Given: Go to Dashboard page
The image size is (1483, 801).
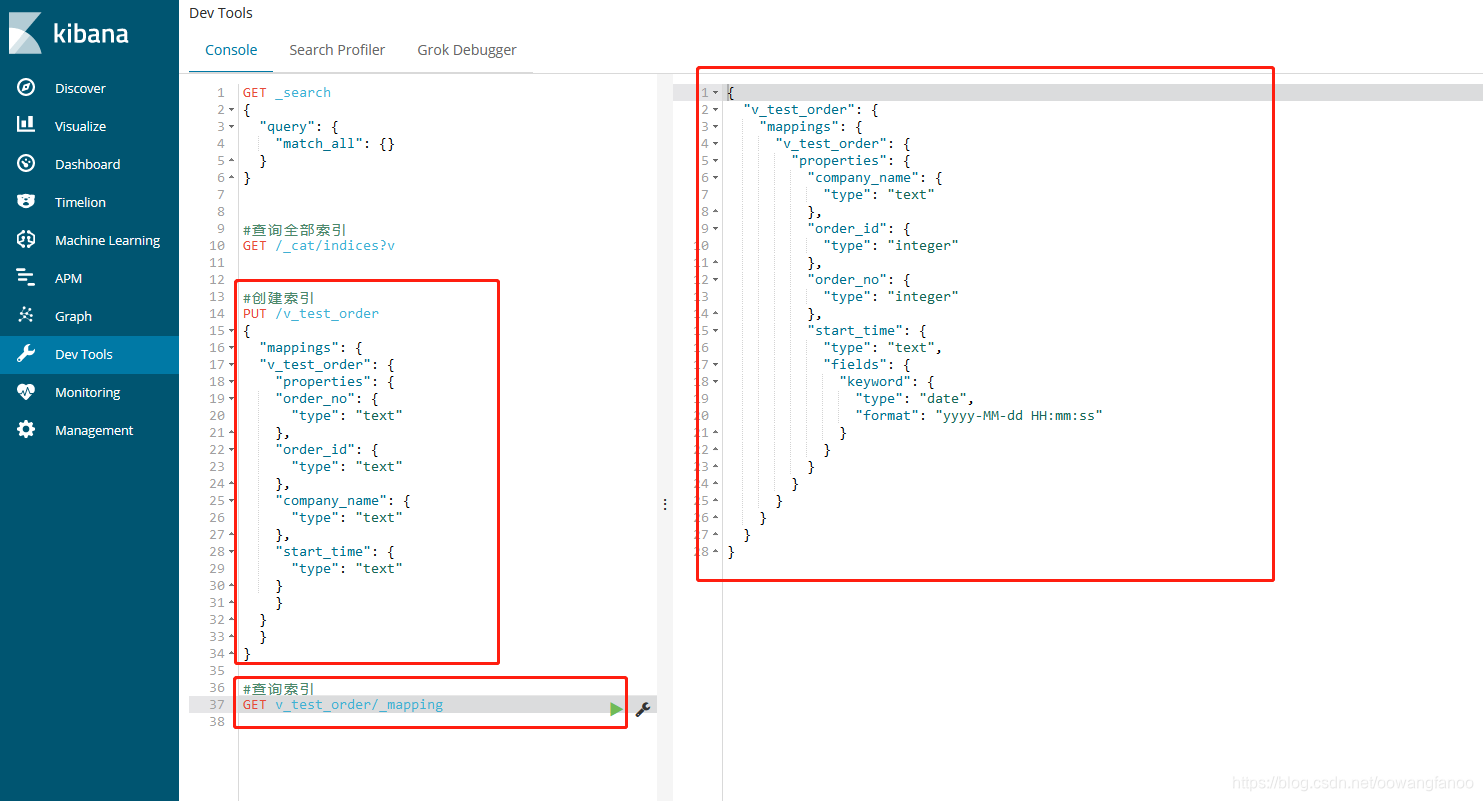Looking at the screenshot, I should click(87, 164).
